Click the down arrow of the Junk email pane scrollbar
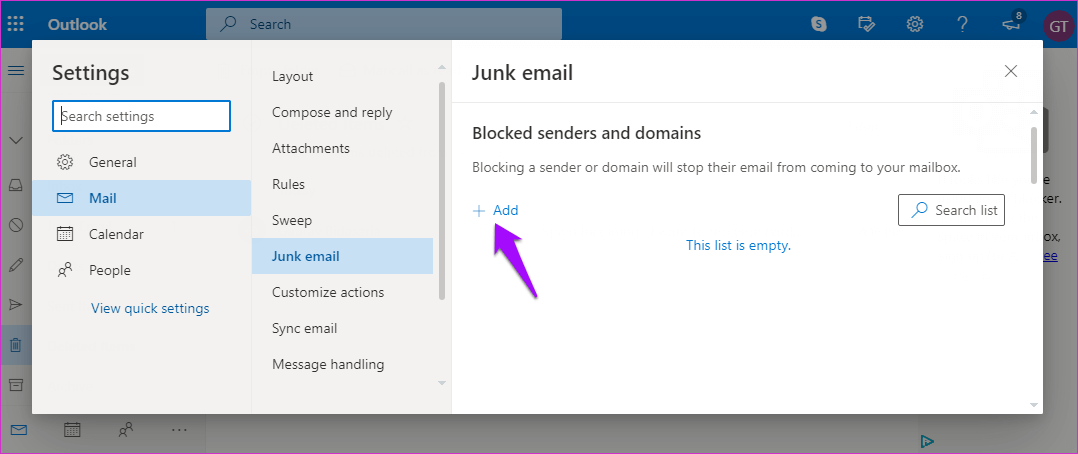Viewport: 1078px width, 454px height. (x=1033, y=405)
